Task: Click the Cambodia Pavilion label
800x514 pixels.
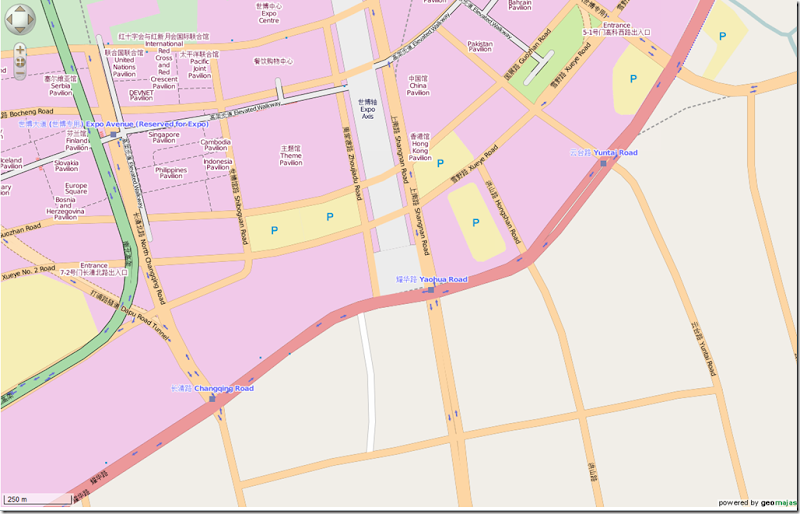Action: (x=216, y=145)
